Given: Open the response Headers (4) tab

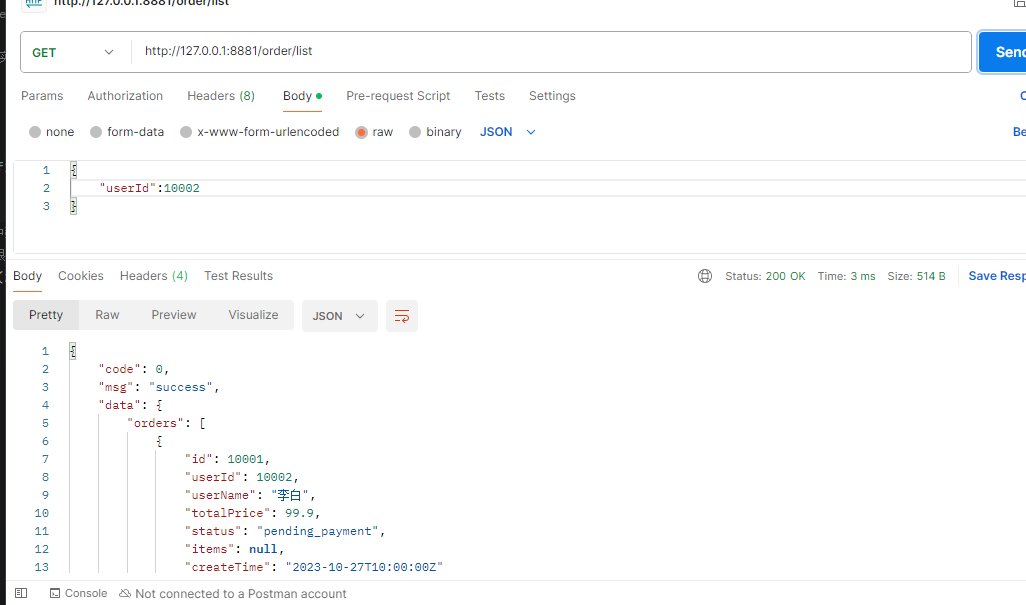Looking at the screenshot, I should pyautogui.click(x=154, y=276).
